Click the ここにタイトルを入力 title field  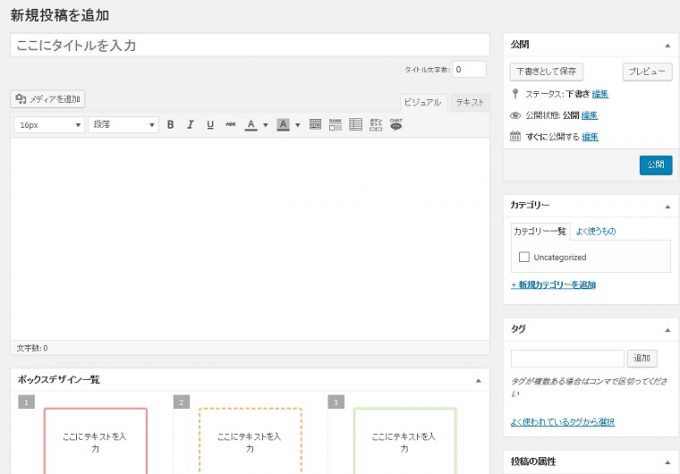pyautogui.click(x=250, y=45)
